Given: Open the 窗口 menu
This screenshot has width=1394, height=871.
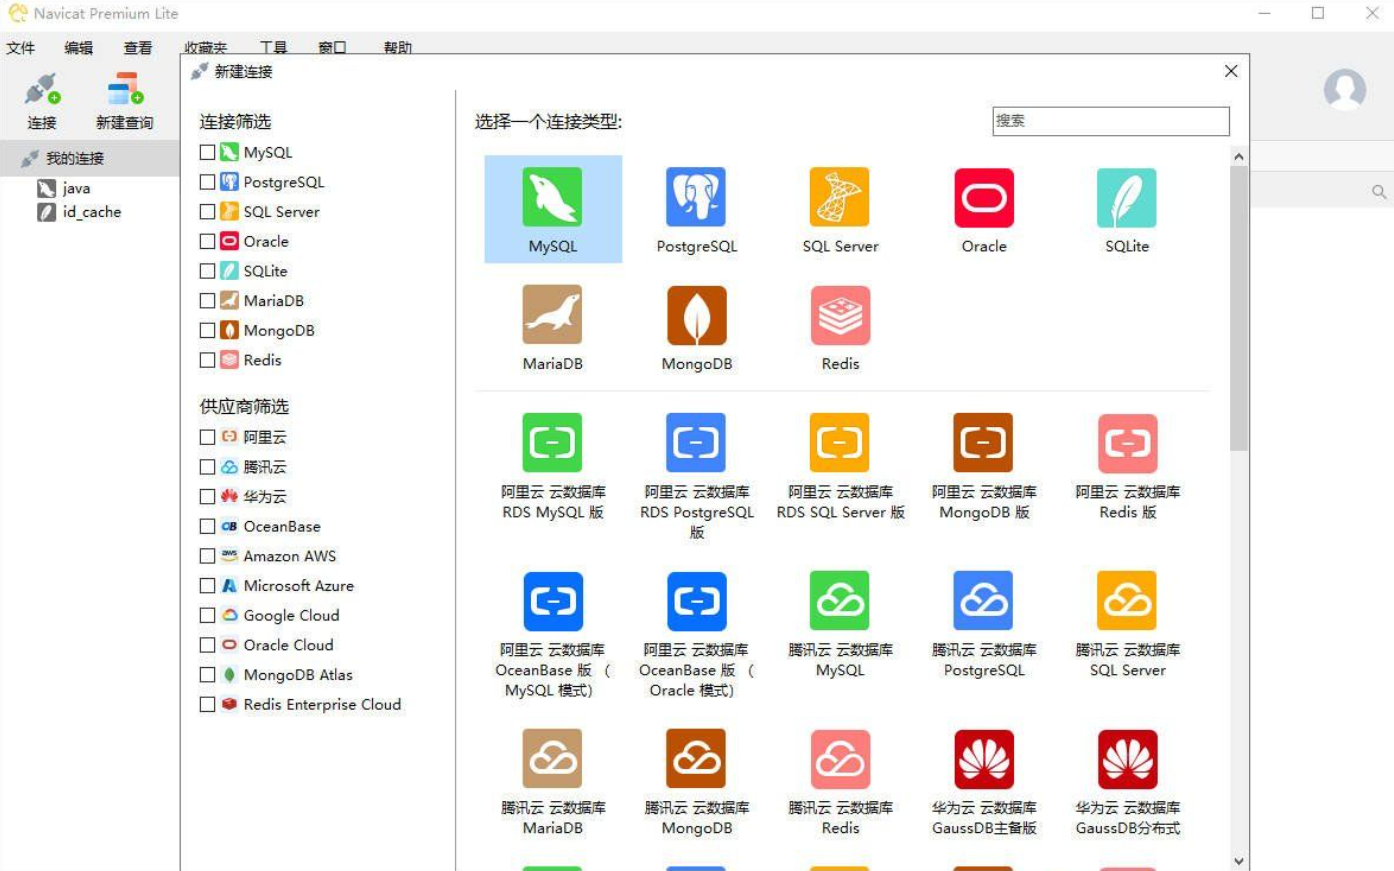Looking at the screenshot, I should 332,47.
